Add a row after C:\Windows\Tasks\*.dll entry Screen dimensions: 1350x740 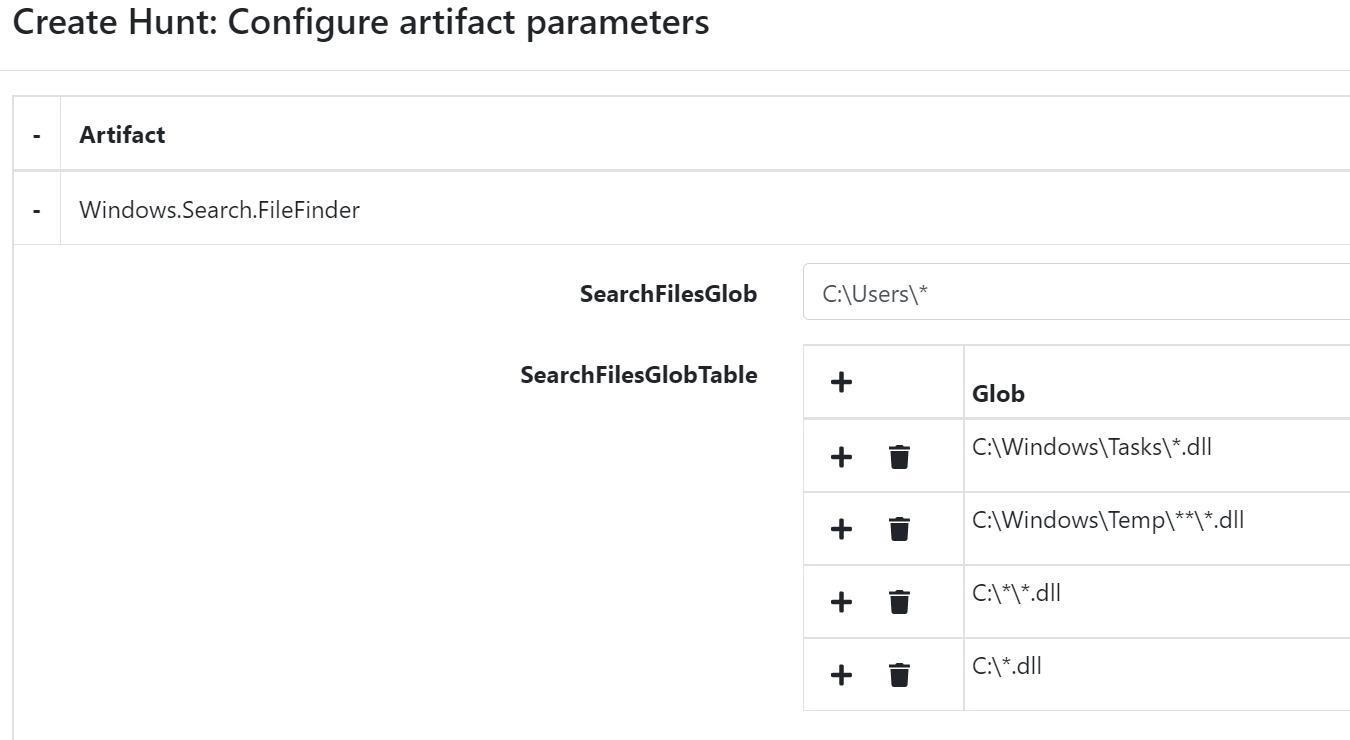click(x=841, y=457)
